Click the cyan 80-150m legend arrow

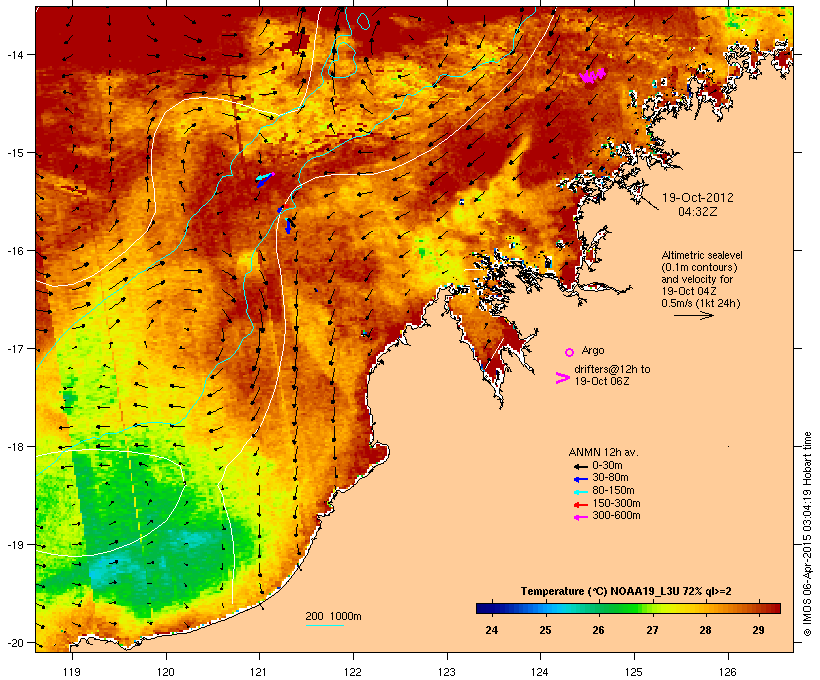580,492
